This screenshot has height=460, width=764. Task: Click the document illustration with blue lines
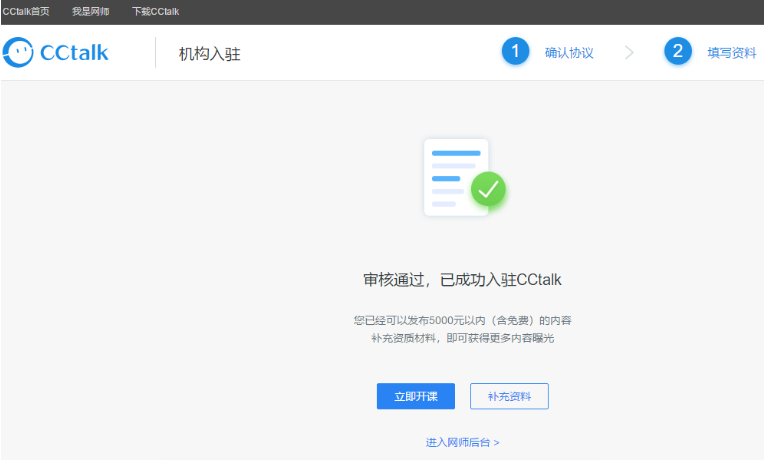click(x=456, y=177)
